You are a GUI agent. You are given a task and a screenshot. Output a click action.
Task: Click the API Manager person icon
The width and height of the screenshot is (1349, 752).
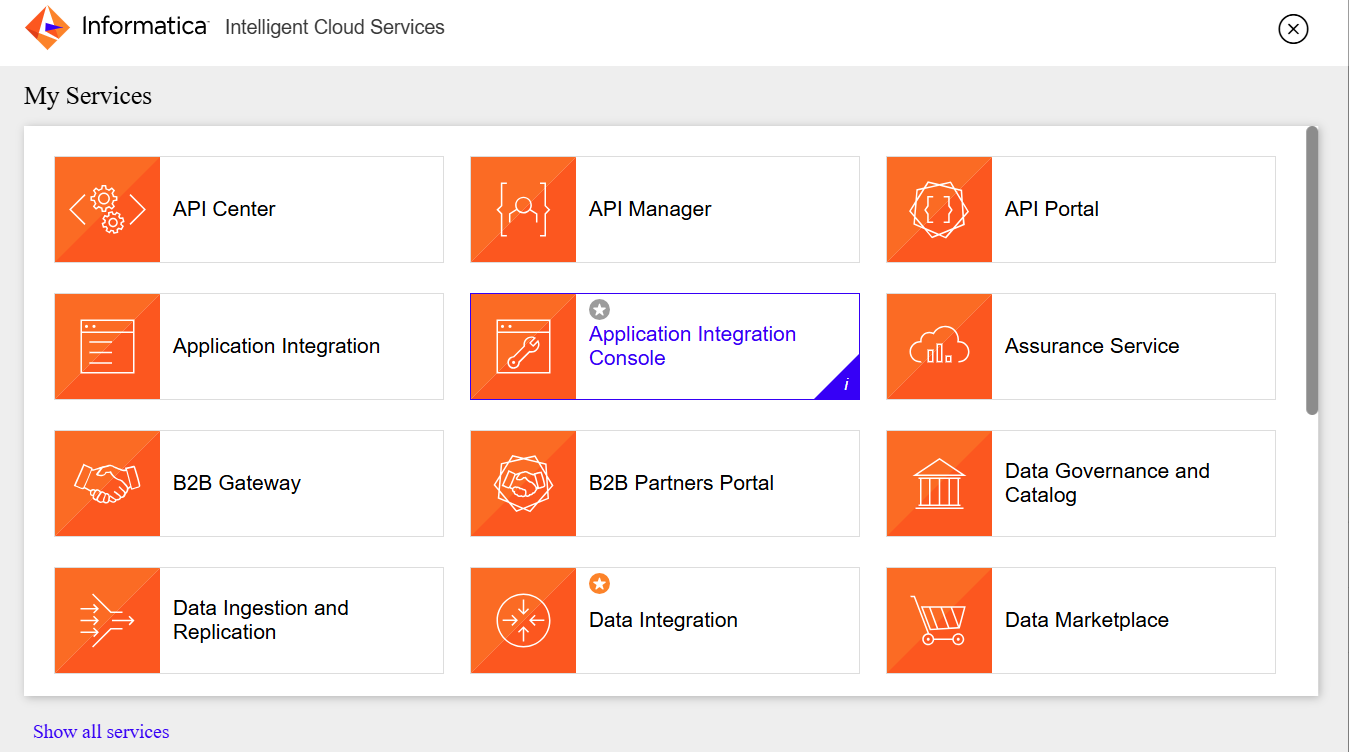click(x=523, y=209)
